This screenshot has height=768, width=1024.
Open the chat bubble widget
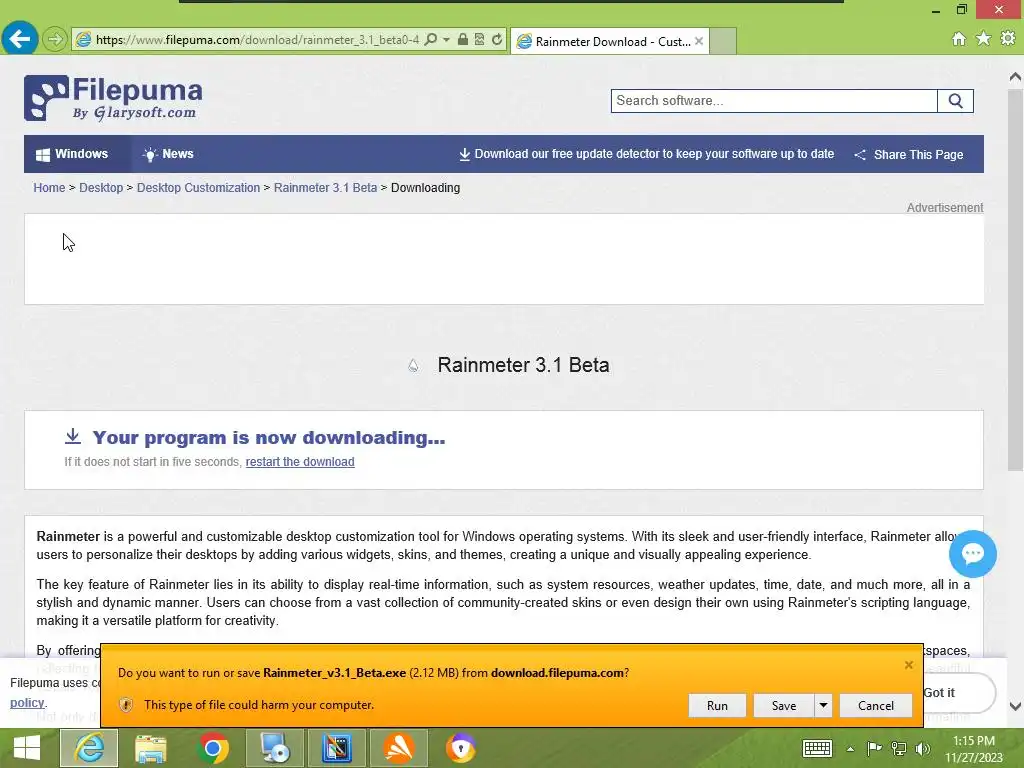click(x=972, y=554)
